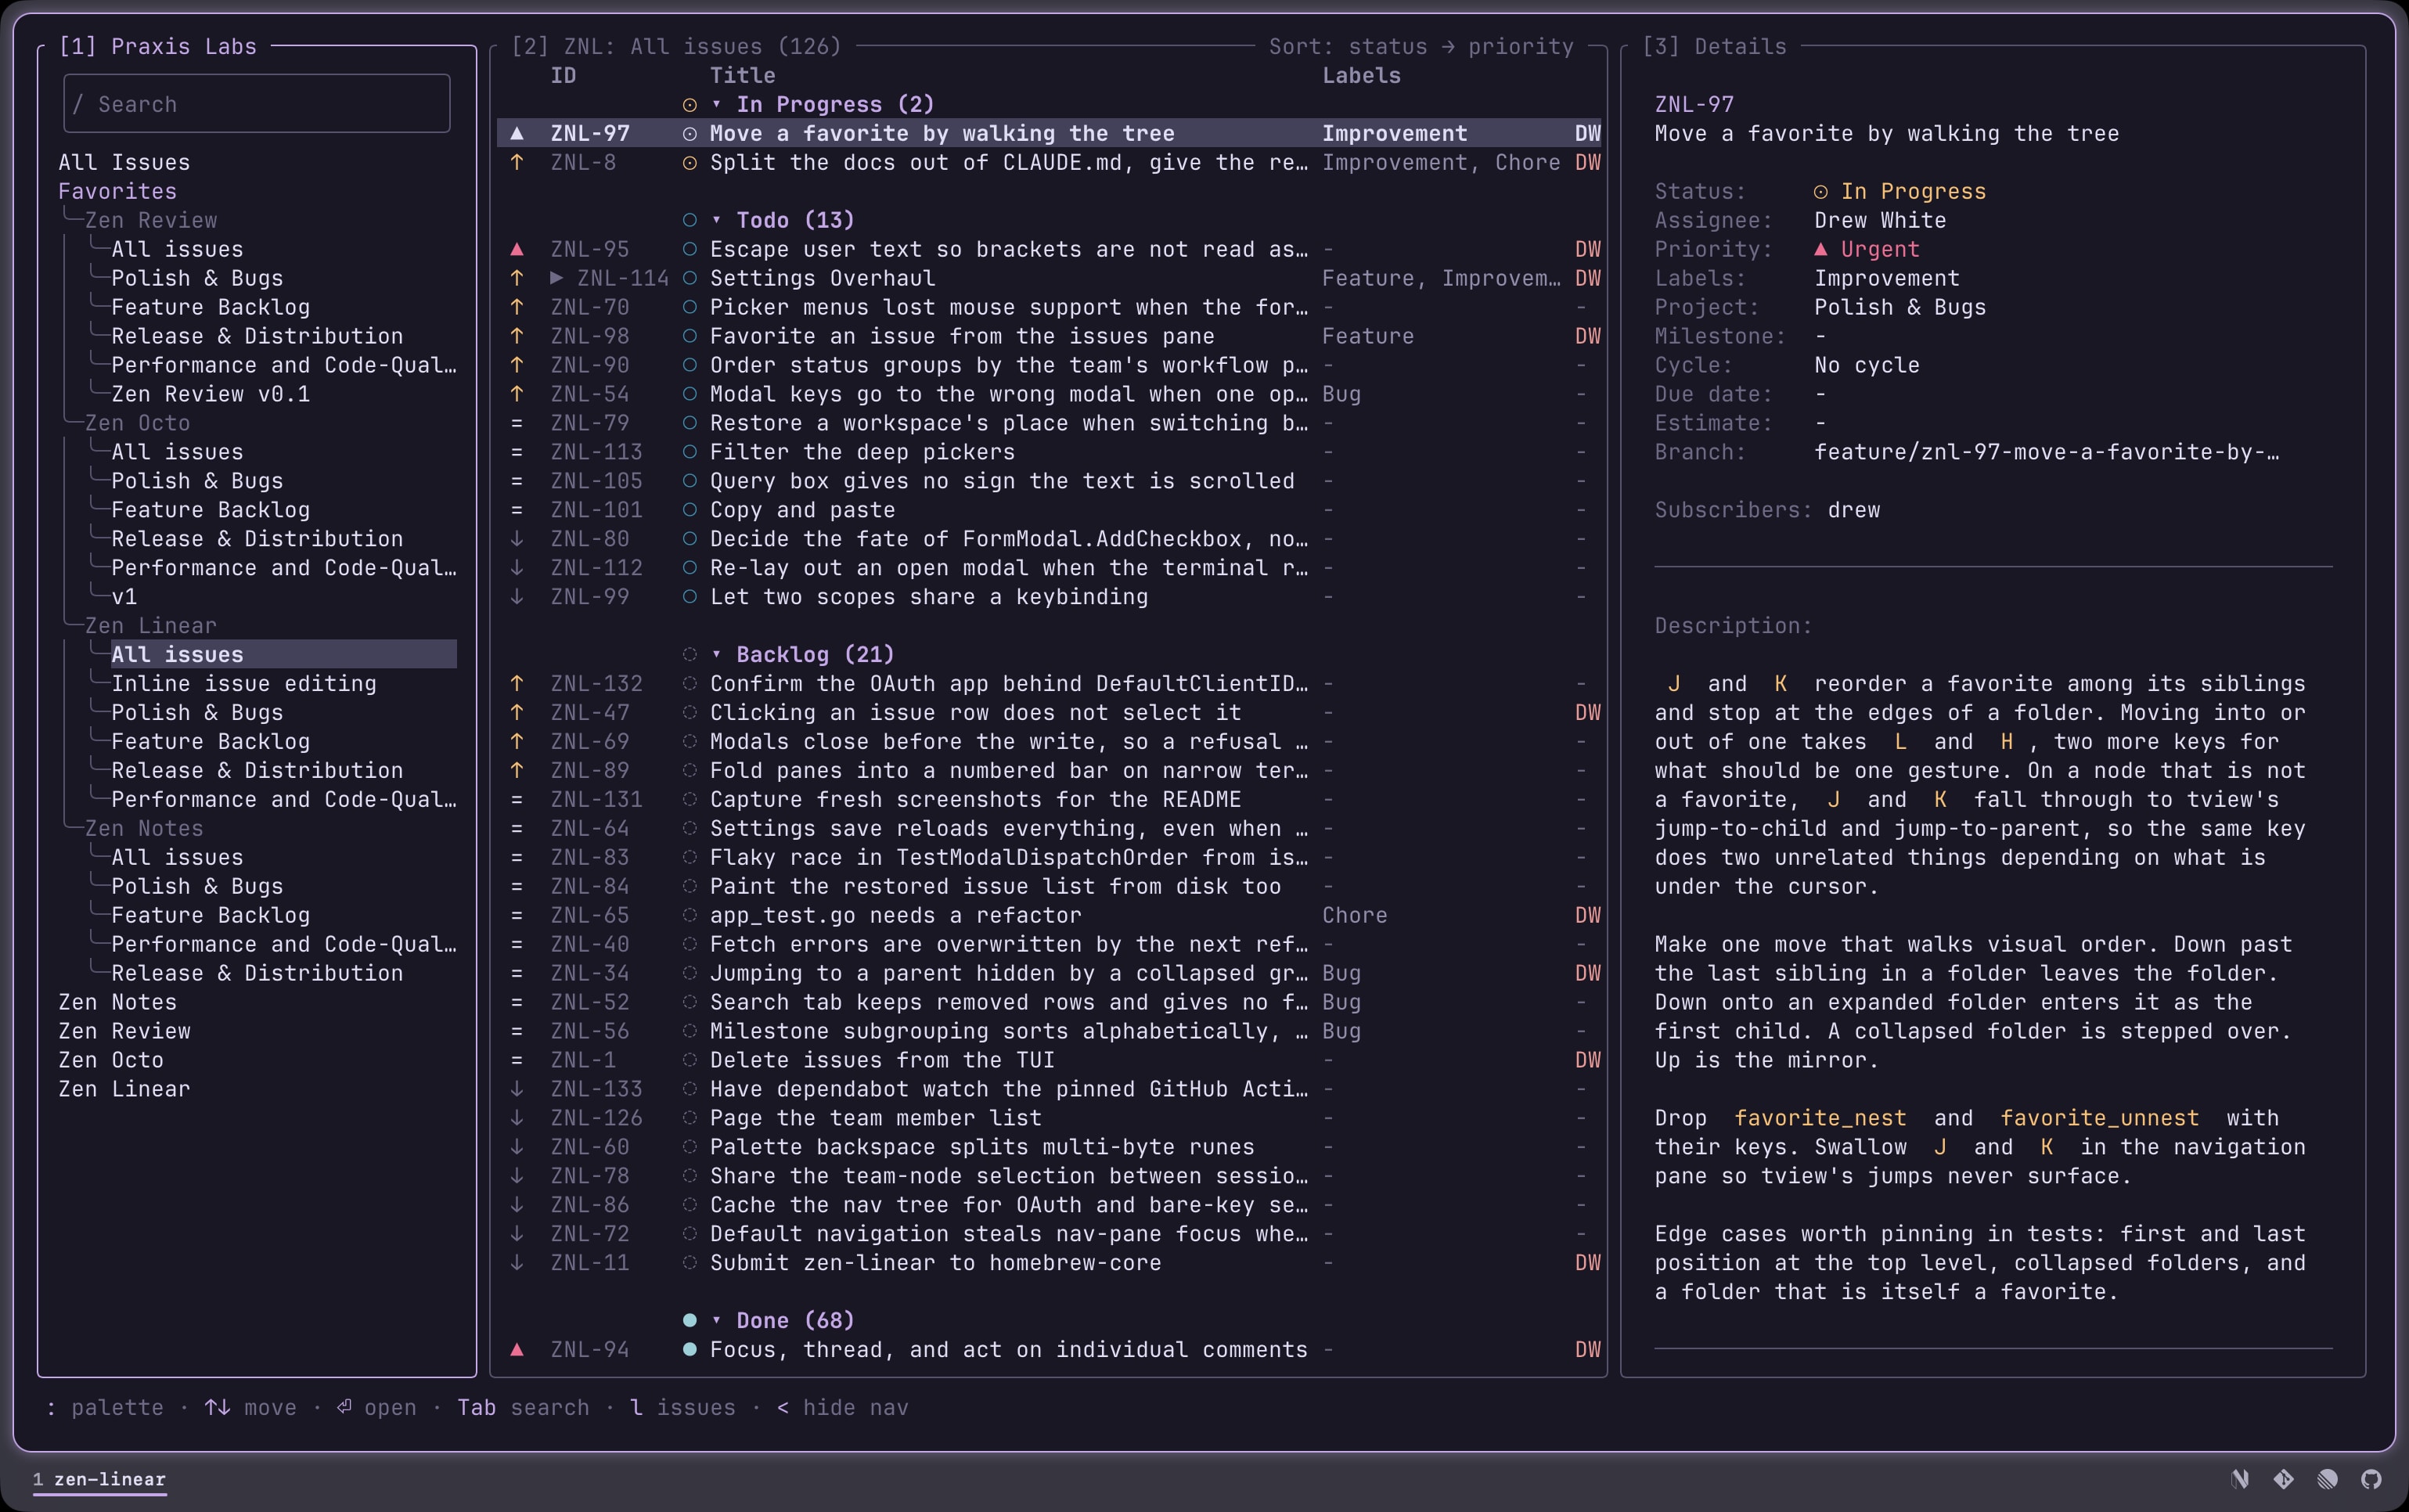Collapse the In Progress (2) group

(x=716, y=104)
